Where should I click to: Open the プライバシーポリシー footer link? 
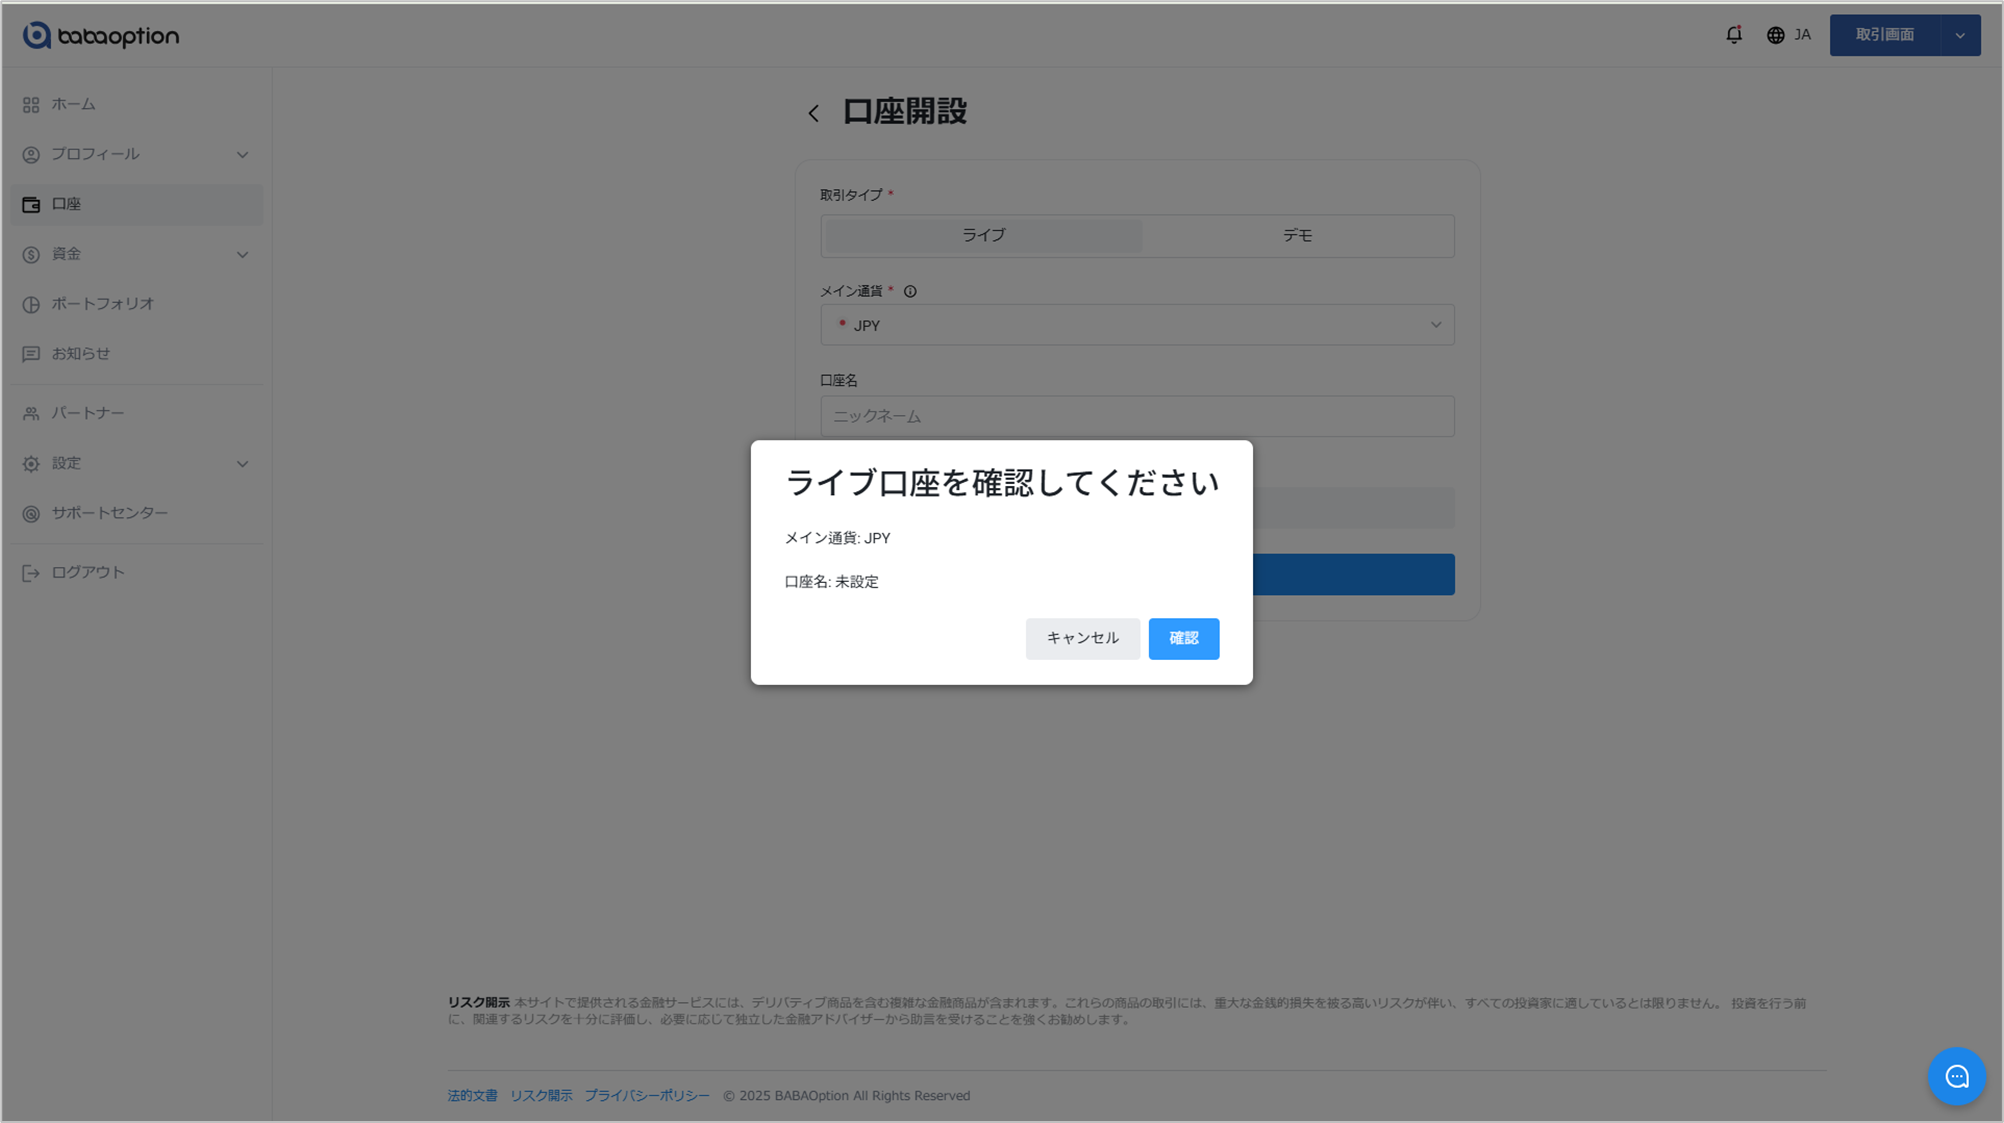click(x=646, y=1096)
